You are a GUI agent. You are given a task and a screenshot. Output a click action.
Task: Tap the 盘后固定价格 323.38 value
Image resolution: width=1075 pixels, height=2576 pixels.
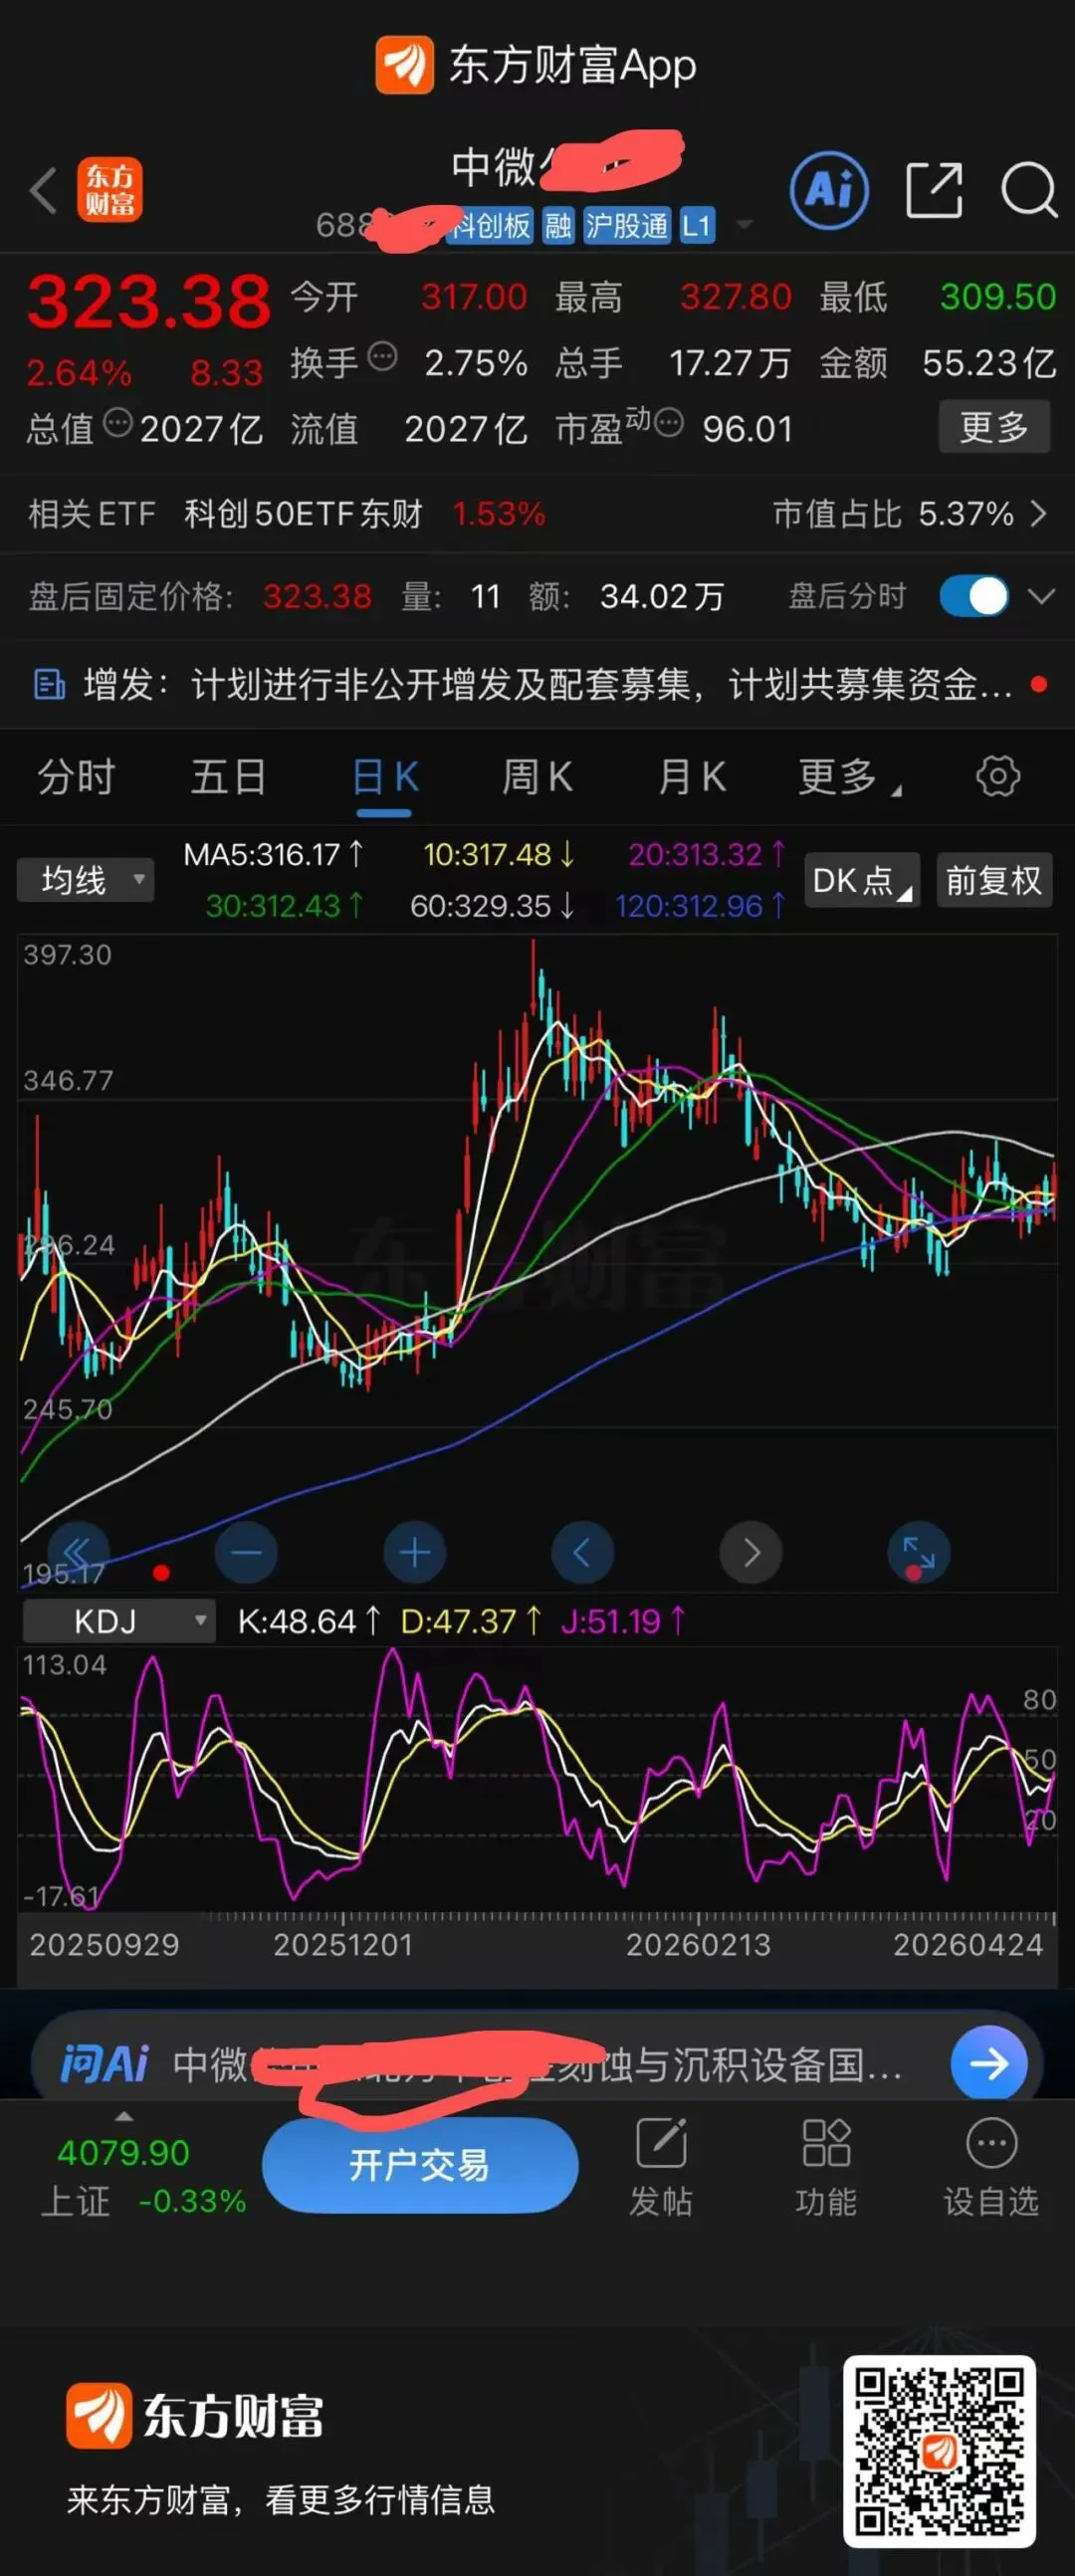pyautogui.click(x=317, y=597)
